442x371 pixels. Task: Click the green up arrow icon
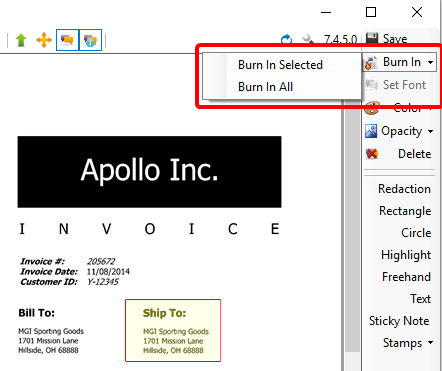tap(21, 40)
